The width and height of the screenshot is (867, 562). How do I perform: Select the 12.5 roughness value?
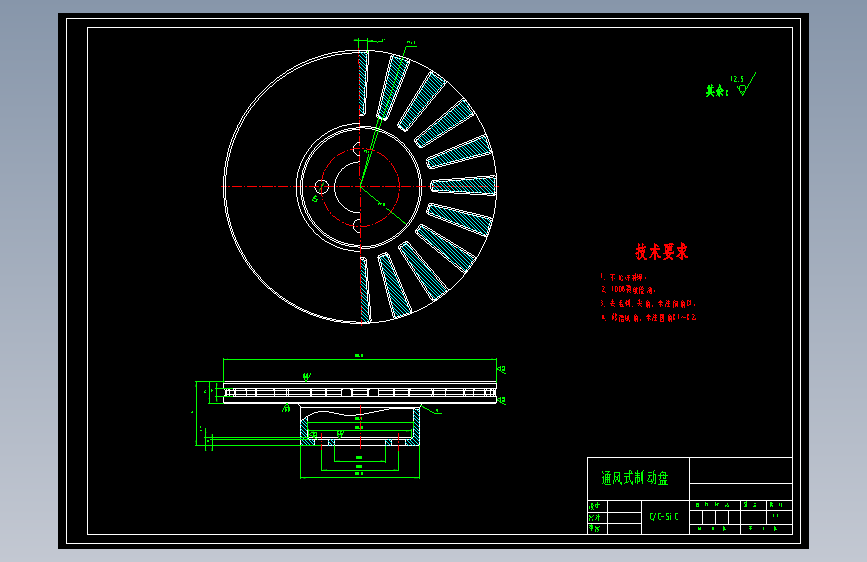pyautogui.click(x=737, y=79)
